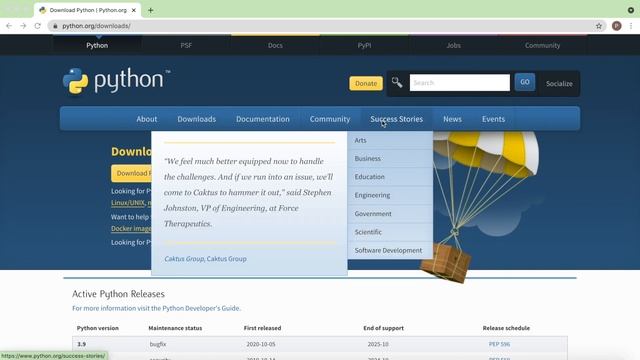Click the browser forward arrow
Viewport: 640px width, 360px height.
[23, 26]
